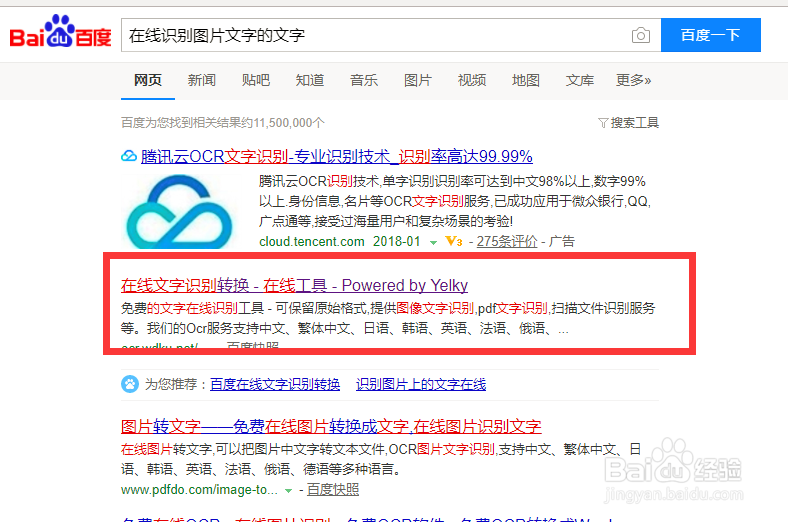Click the 广告 label on Tencent result
The height and width of the screenshot is (522, 788).
[562, 242]
